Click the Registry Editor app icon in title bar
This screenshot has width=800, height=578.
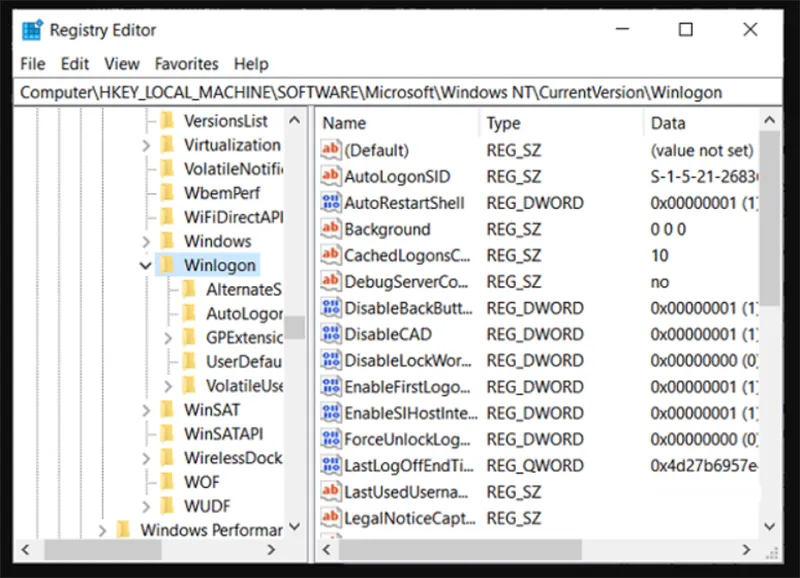tap(32, 30)
